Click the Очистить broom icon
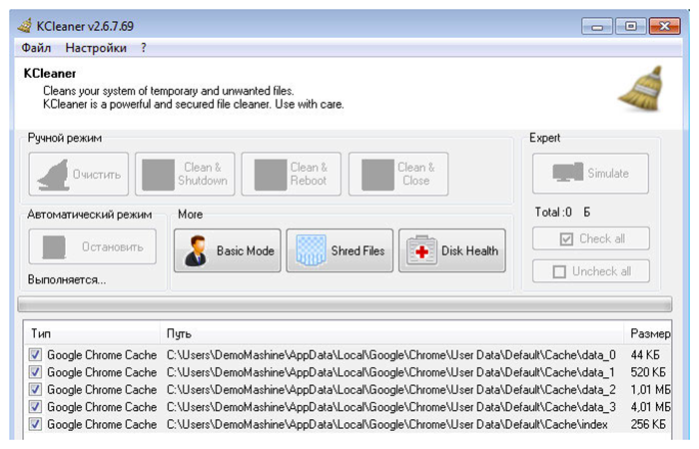 click(54, 175)
